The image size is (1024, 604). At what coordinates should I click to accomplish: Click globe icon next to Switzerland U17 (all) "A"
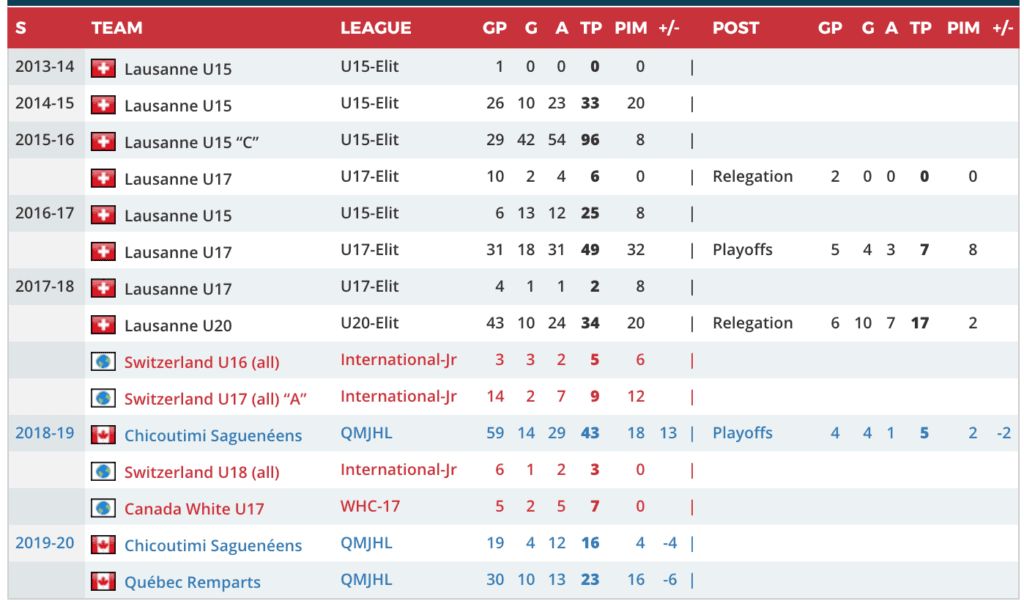point(103,398)
